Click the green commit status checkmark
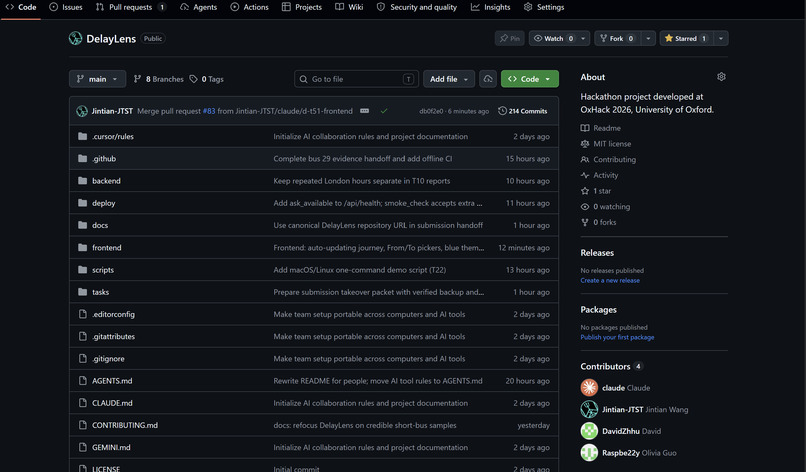 coord(383,111)
